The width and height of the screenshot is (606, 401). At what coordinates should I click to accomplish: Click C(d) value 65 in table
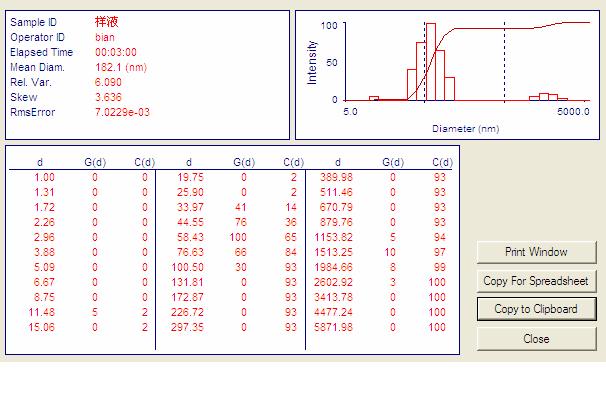(x=291, y=237)
